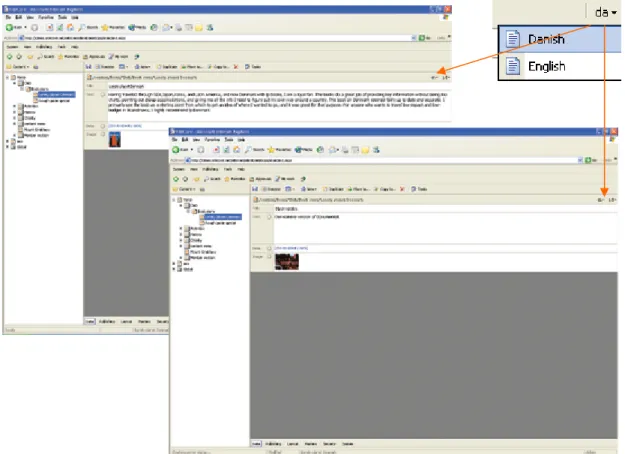Image resolution: width=625 pixels, height=454 pixels.
Task: Switch to Publishing tab in front window
Action: click(x=273, y=444)
